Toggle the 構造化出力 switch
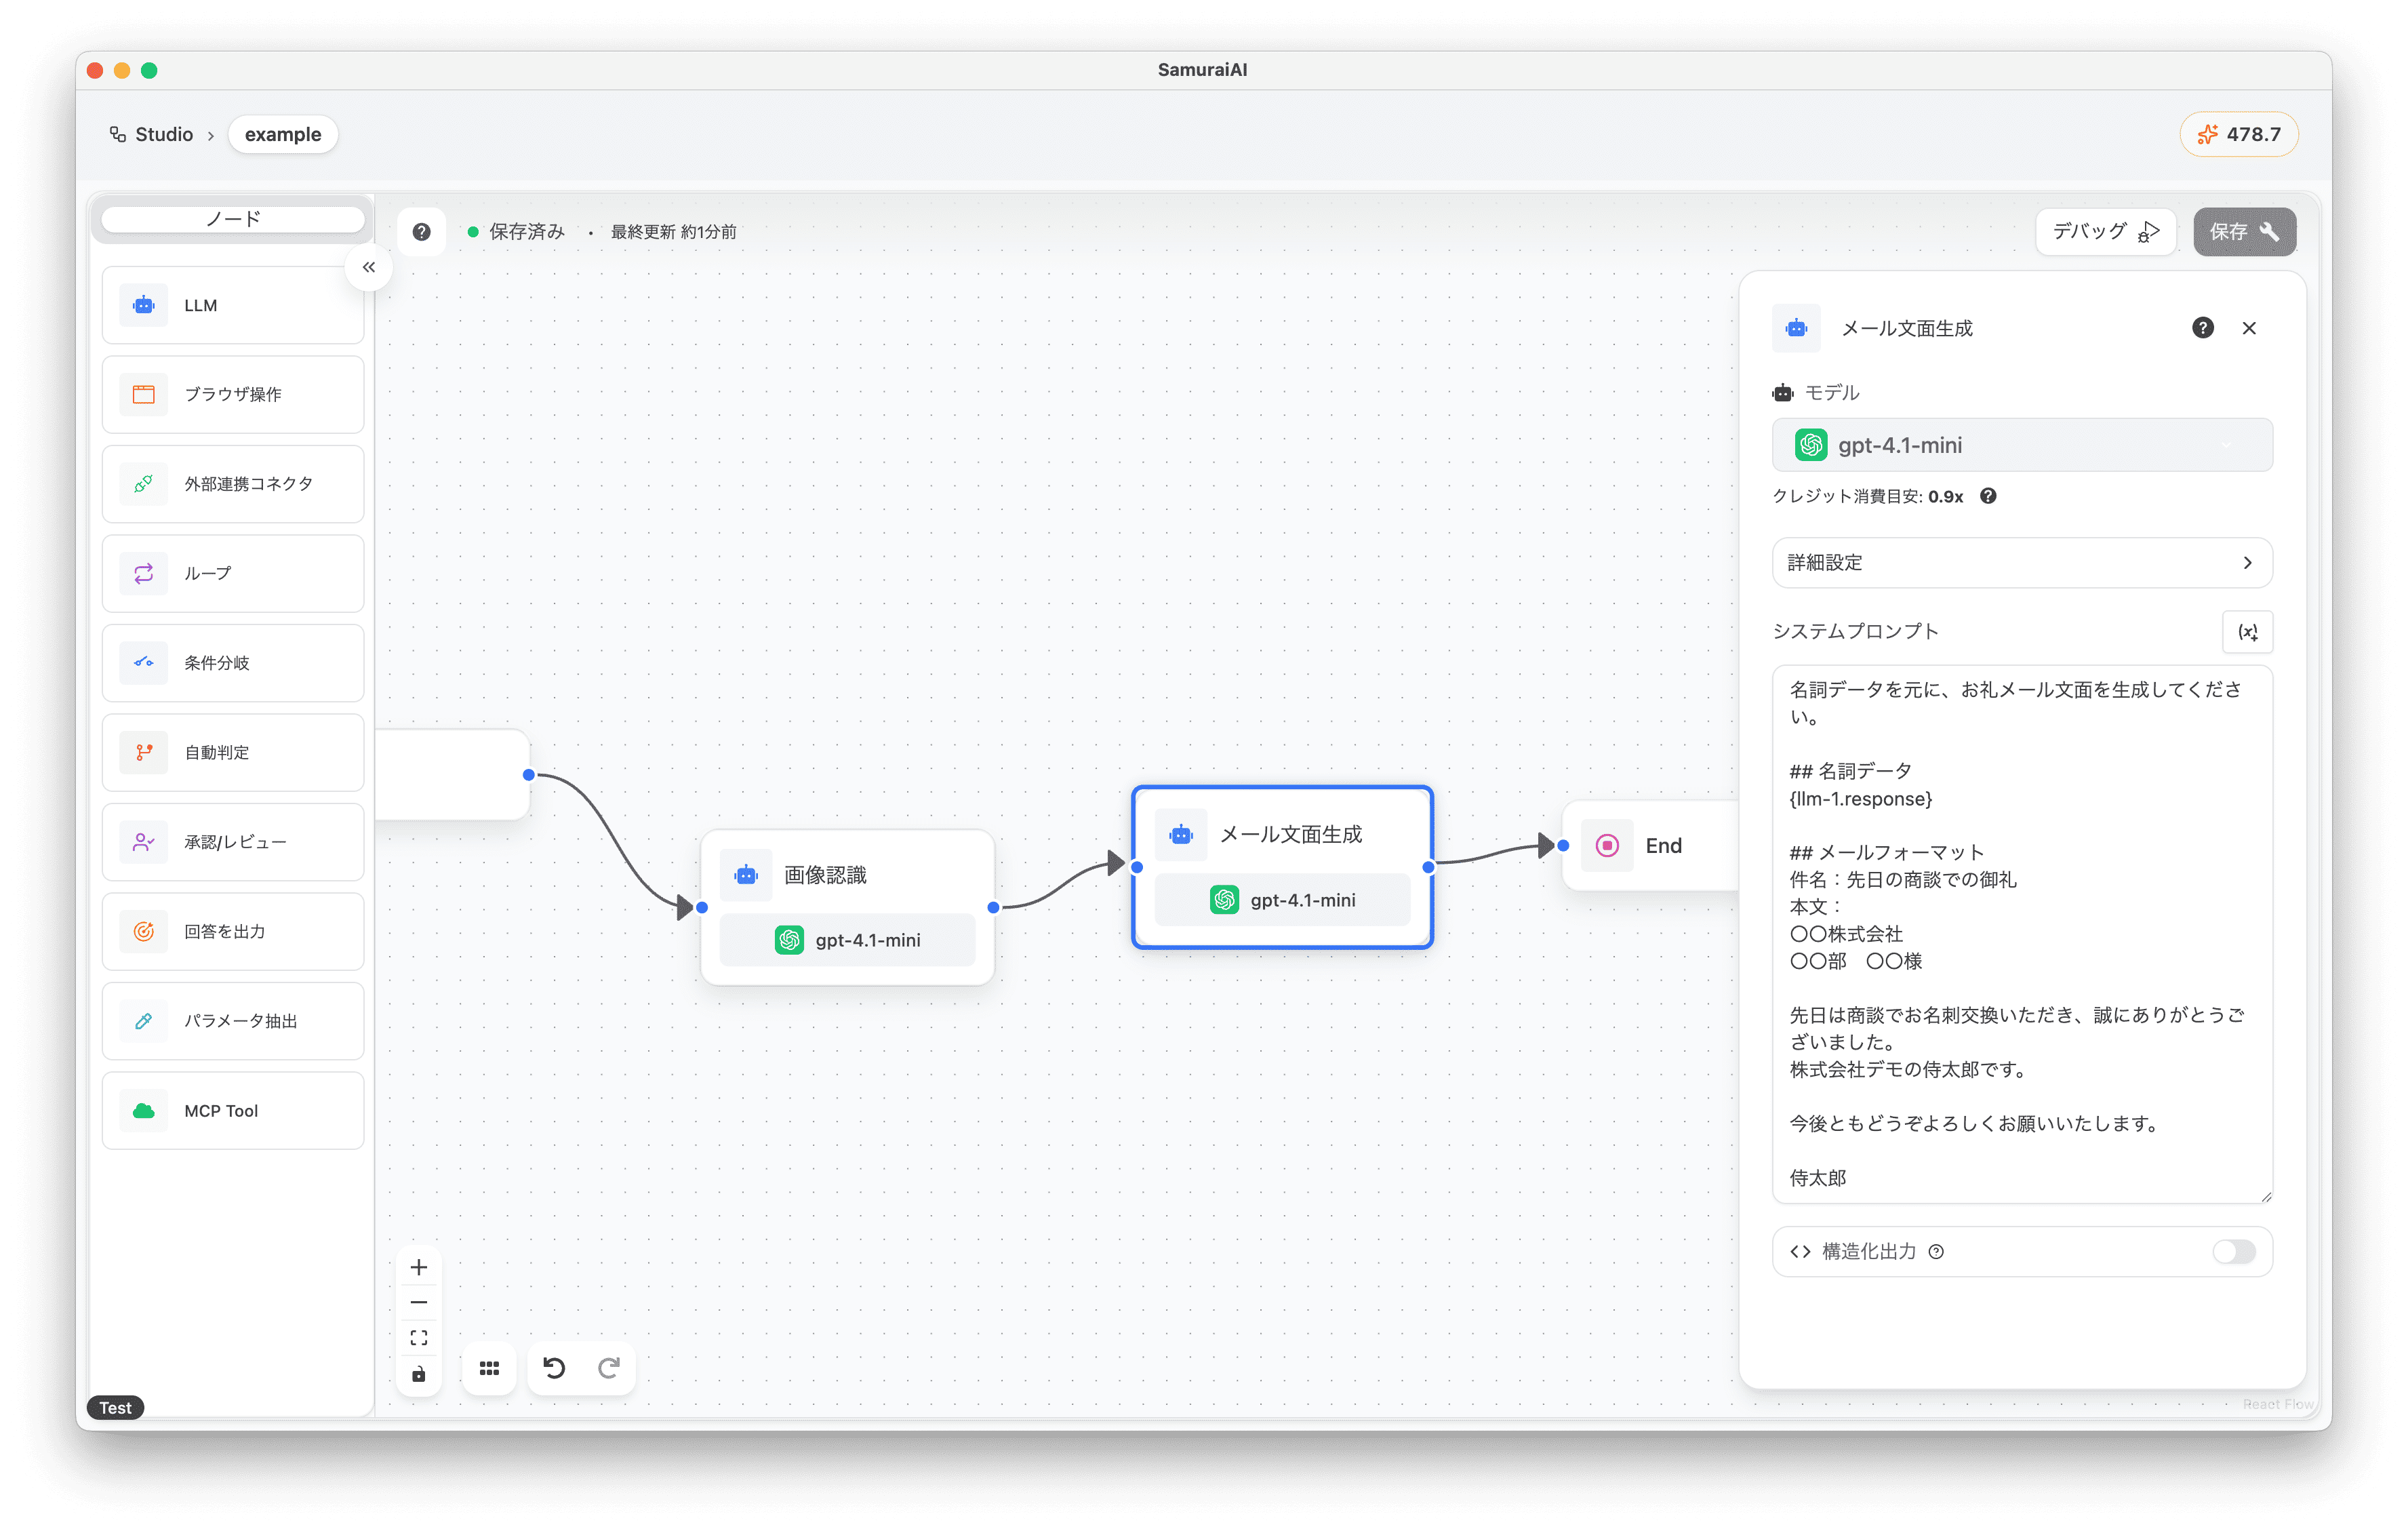2408x1531 pixels. pyautogui.click(x=2233, y=1251)
